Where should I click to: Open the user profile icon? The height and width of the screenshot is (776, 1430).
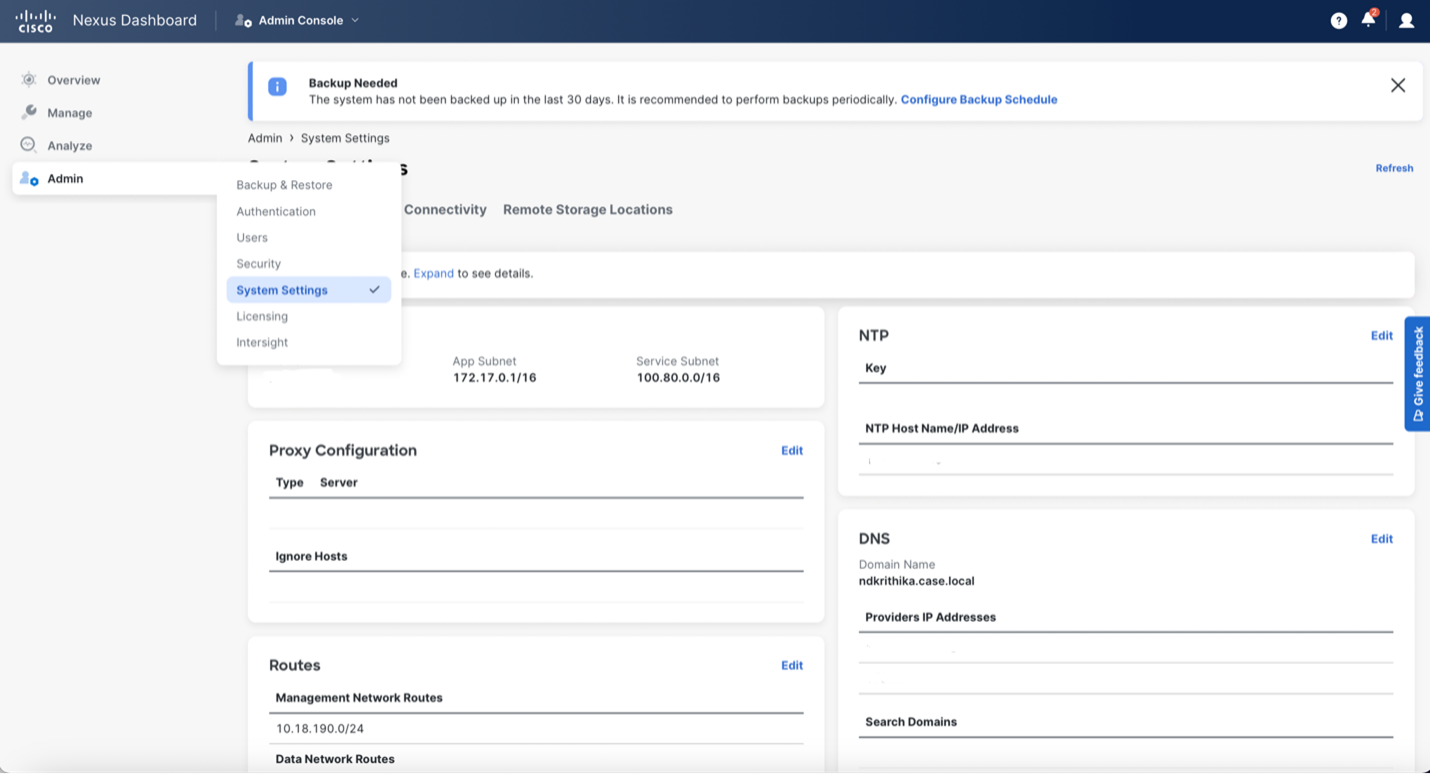tap(1406, 21)
